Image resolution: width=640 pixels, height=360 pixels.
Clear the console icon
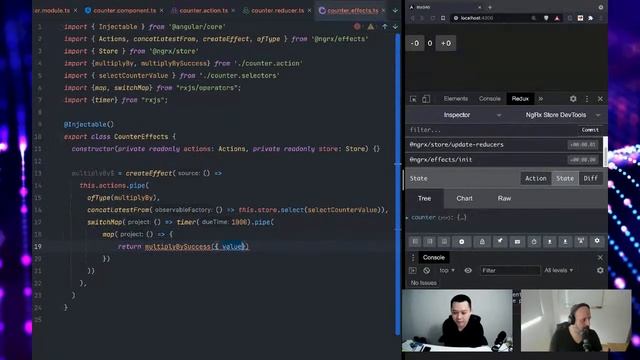pyautogui.click(x=427, y=271)
